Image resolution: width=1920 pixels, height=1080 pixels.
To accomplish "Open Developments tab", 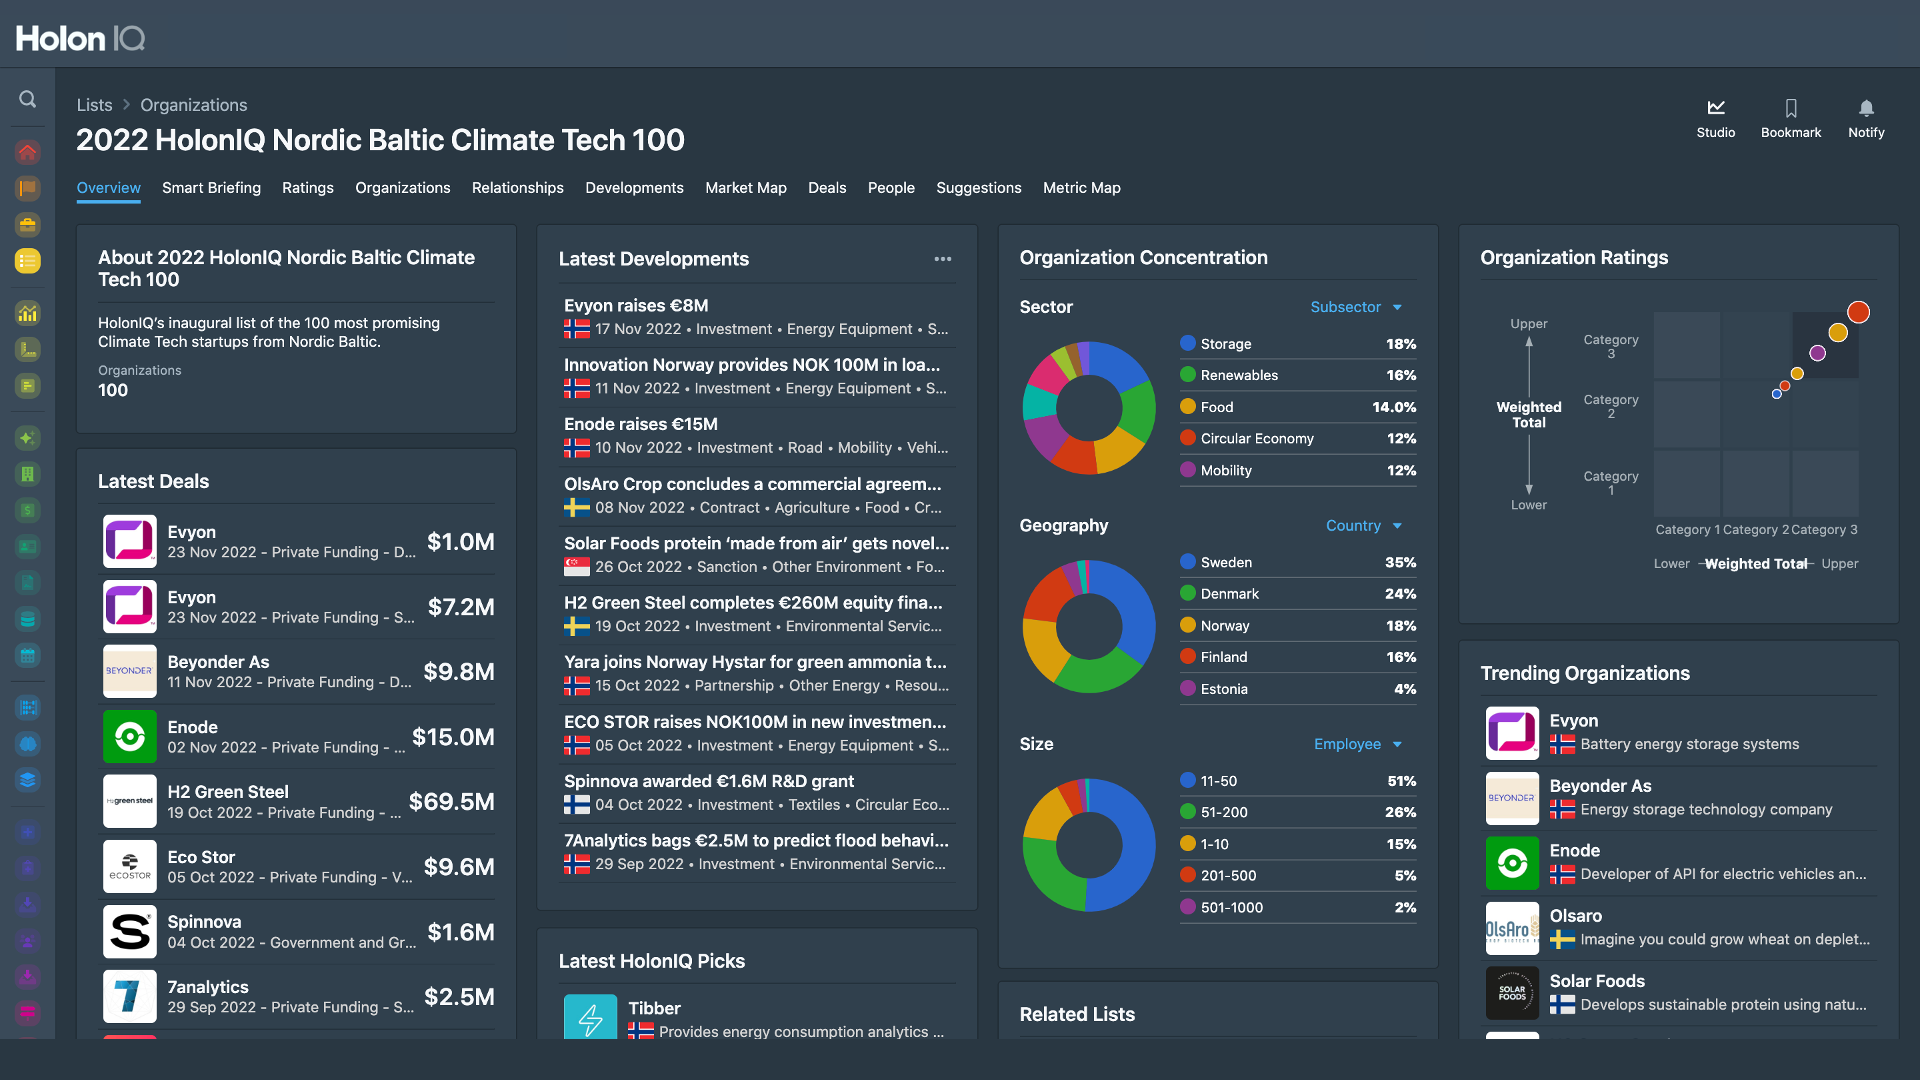I will tap(634, 188).
